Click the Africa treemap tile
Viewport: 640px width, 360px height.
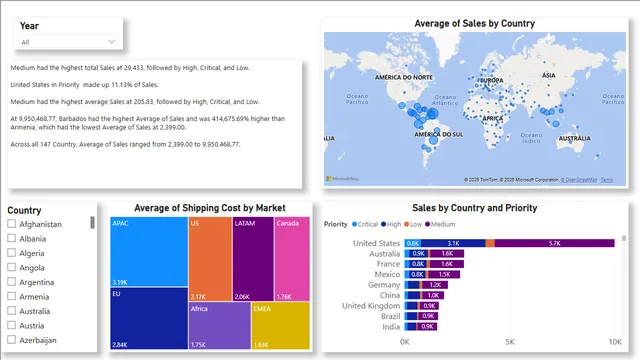(220, 325)
